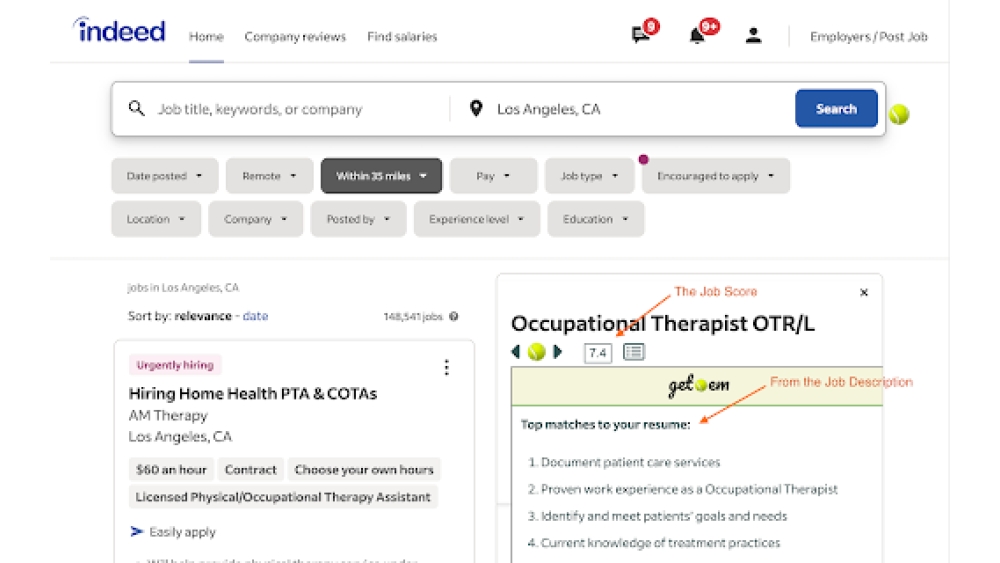Click the job count help icon
The height and width of the screenshot is (563, 1000).
click(453, 316)
